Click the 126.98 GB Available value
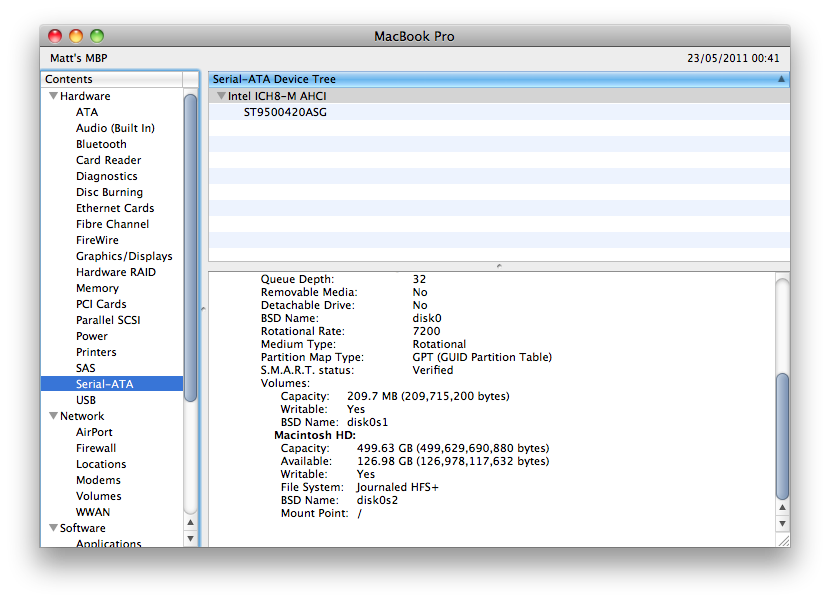 pyautogui.click(x=453, y=461)
